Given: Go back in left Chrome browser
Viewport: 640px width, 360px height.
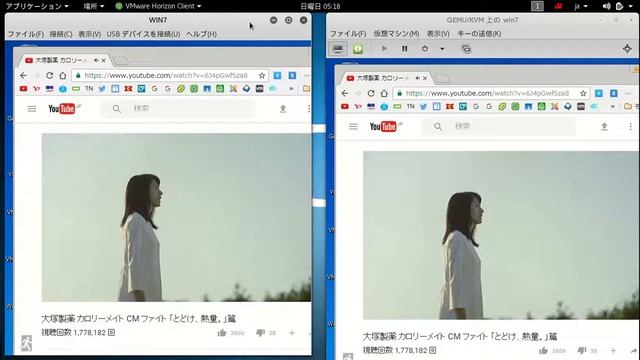Looking at the screenshot, I should coord(23,76).
